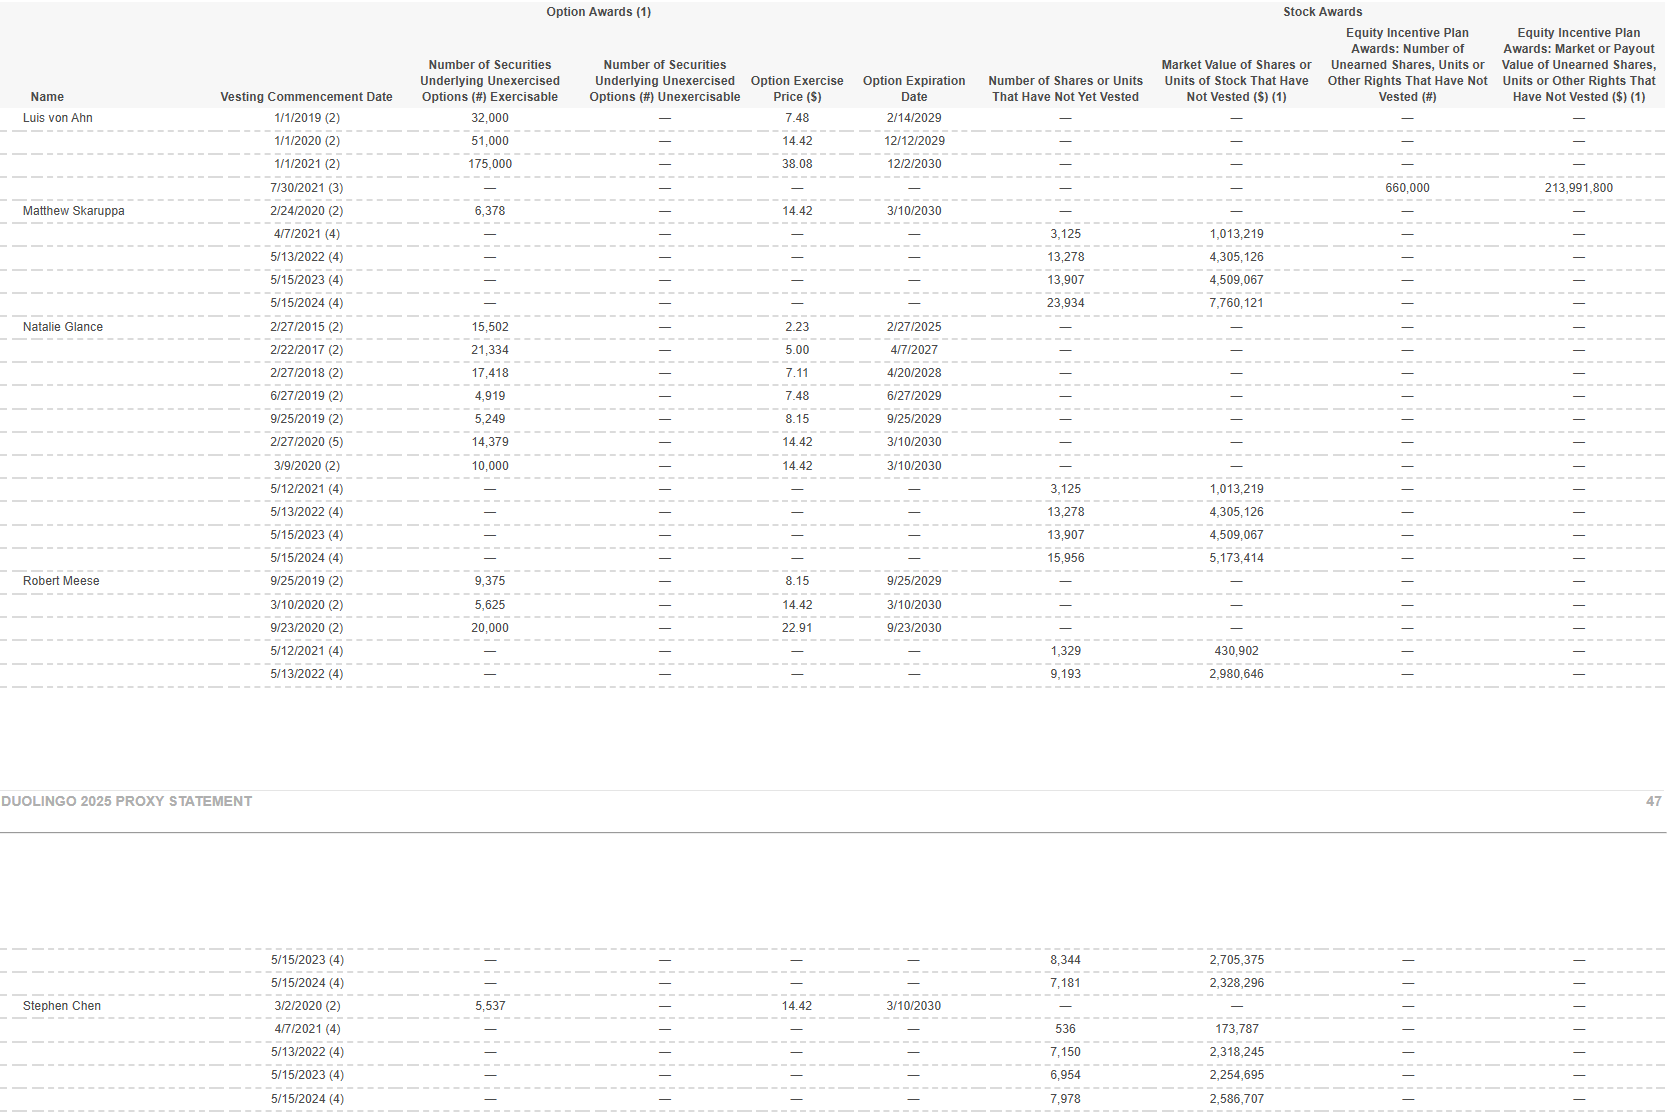Click the value 213,991,800
Viewport: 1667px width, 1118px height.
pyautogui.click(x=1578, y=188)
